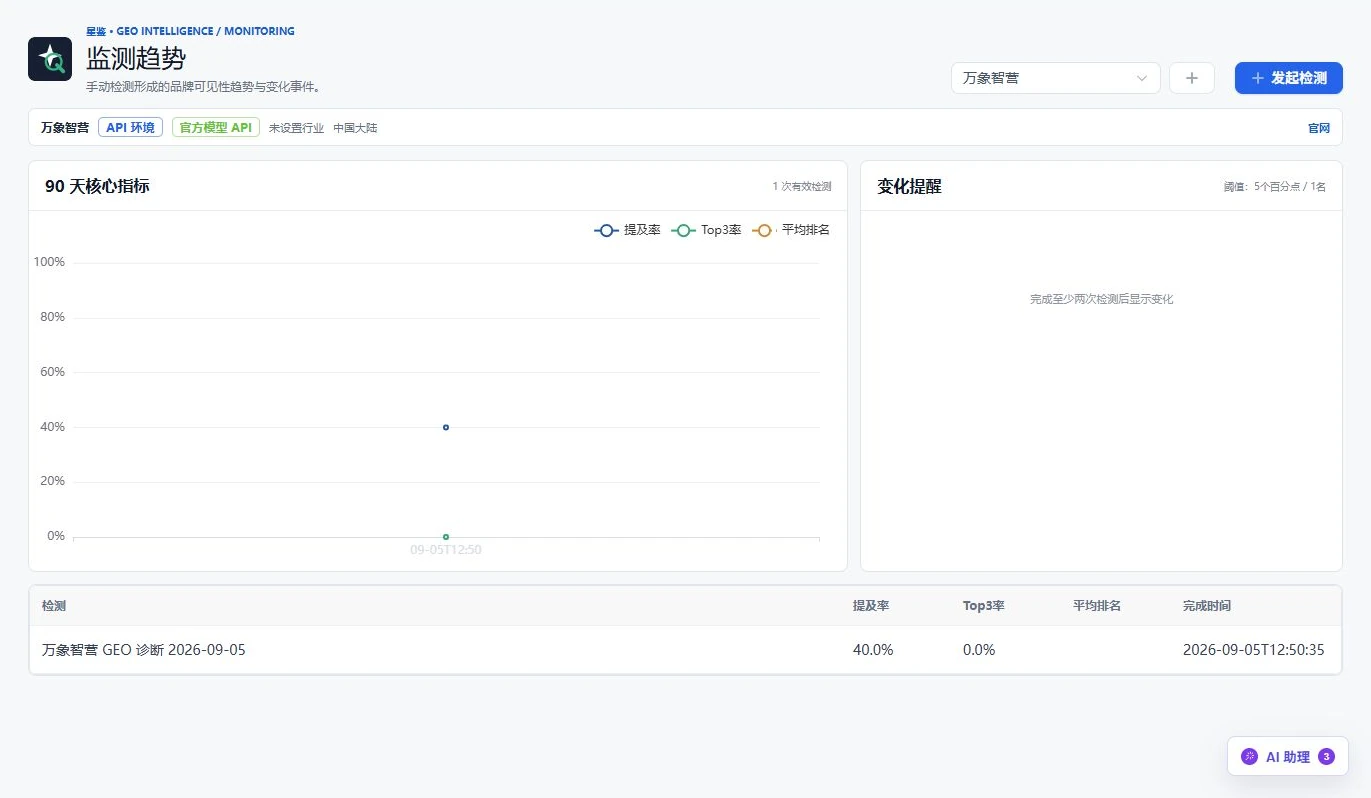This screenshot has height=798, width=1371.
Task: Click the 未设置行业 label
Action: [x=296, y=128]
